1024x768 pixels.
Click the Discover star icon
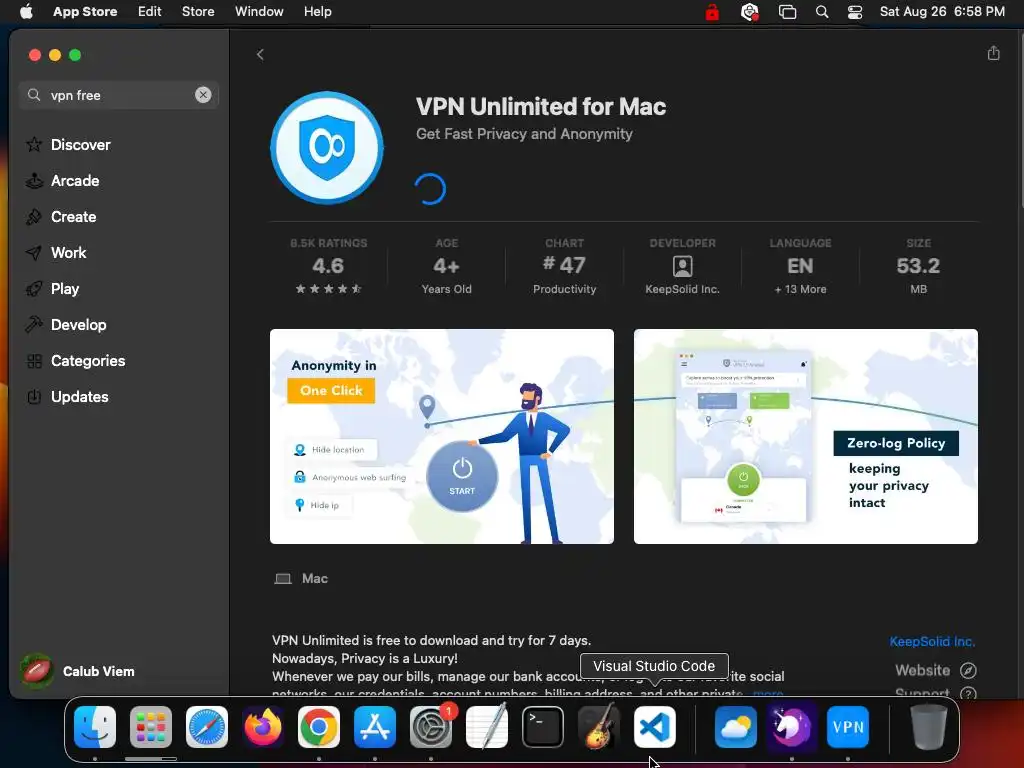pyautogui.click(x=34, y=144)
